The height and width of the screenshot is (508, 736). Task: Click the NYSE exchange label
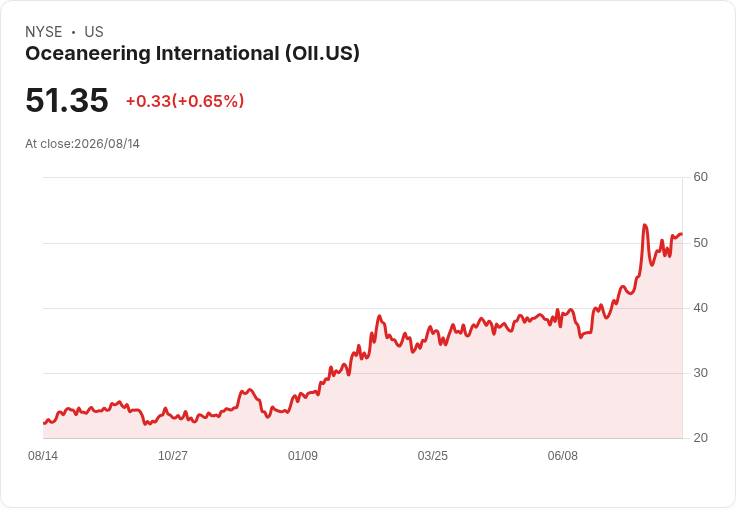tap(44, 32)
